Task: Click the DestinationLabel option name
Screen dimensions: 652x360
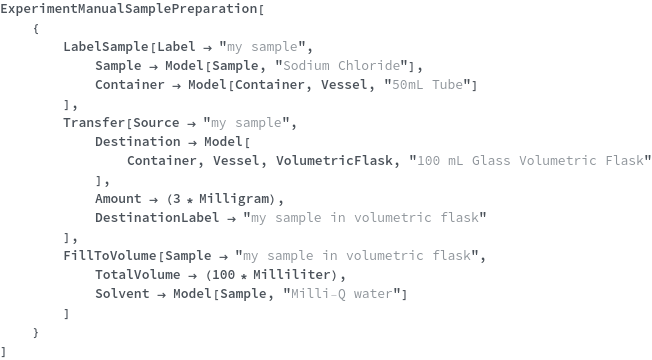Action: (157, 218)
